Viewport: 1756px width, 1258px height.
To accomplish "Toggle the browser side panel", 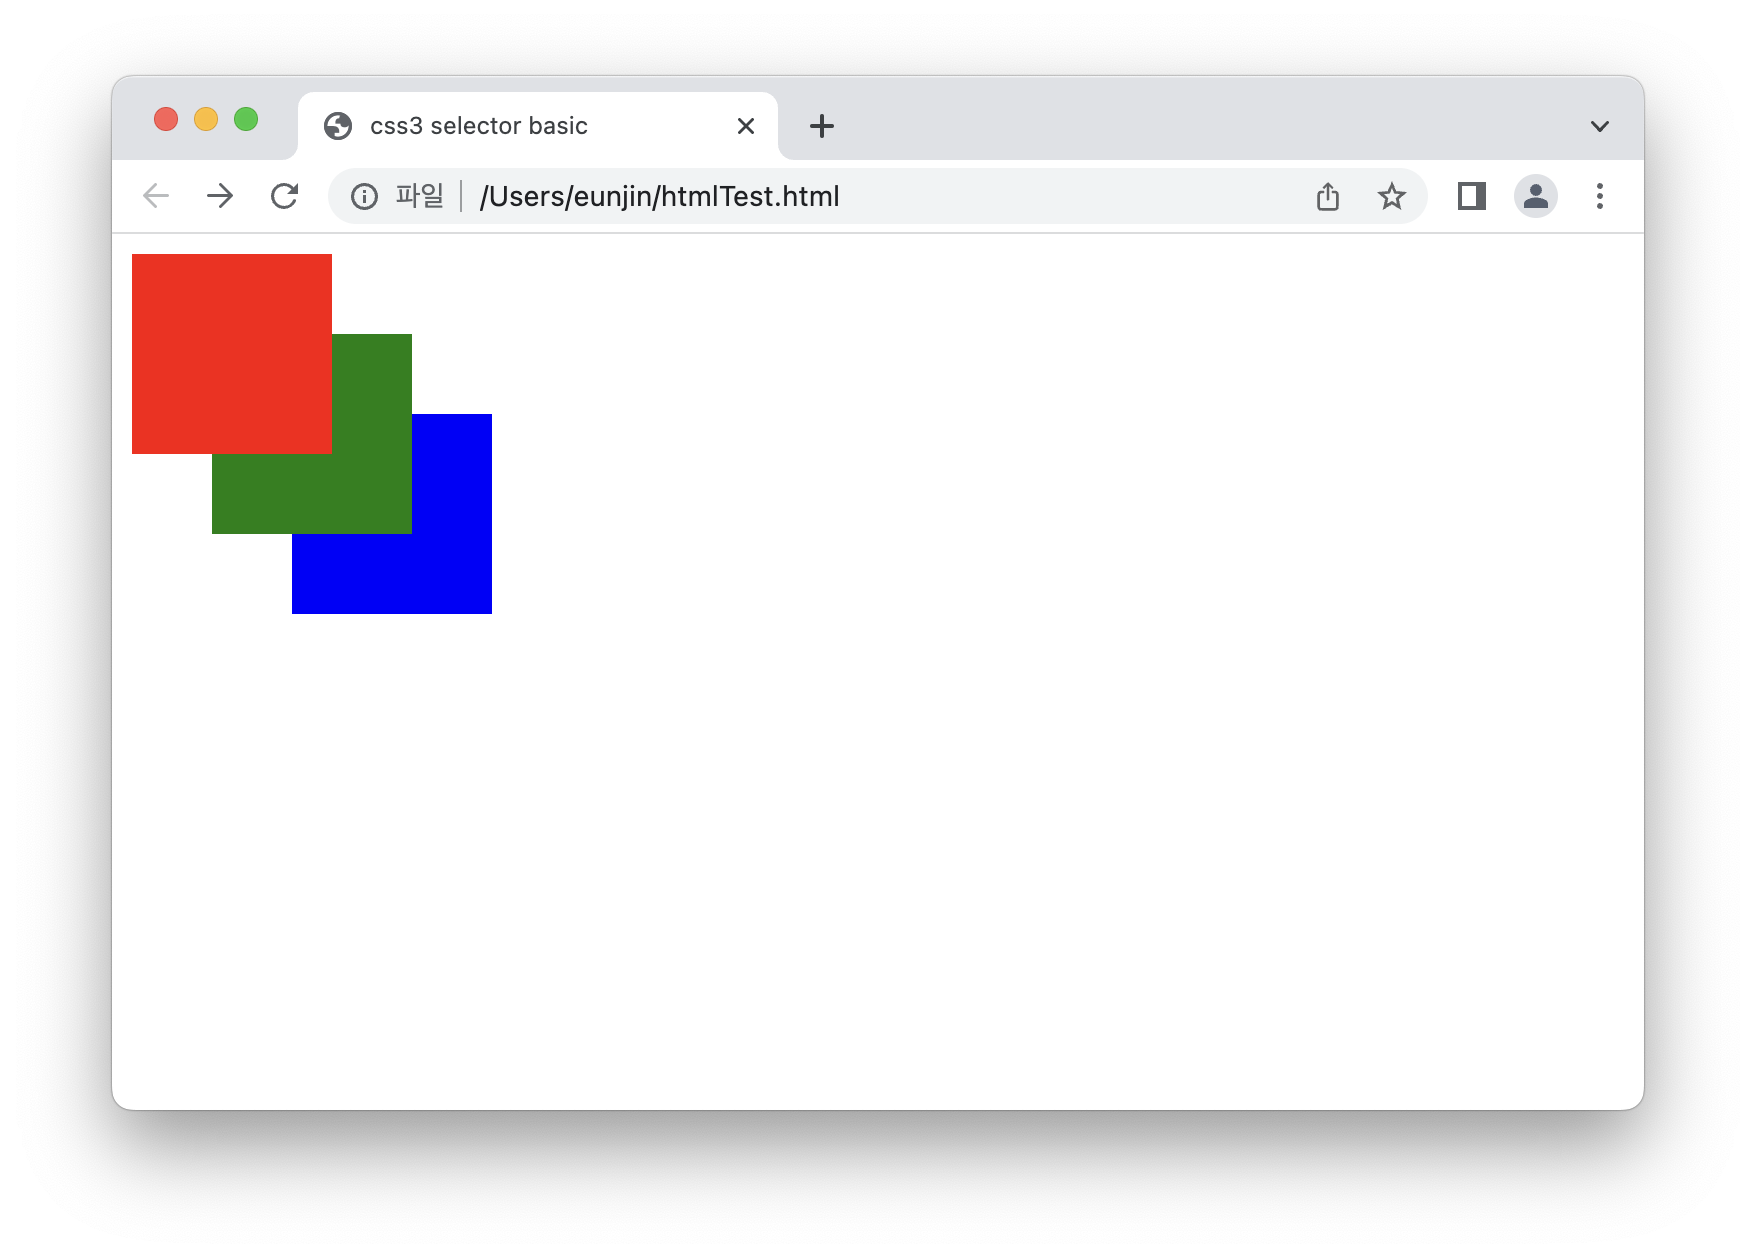I will (1472, 196).
